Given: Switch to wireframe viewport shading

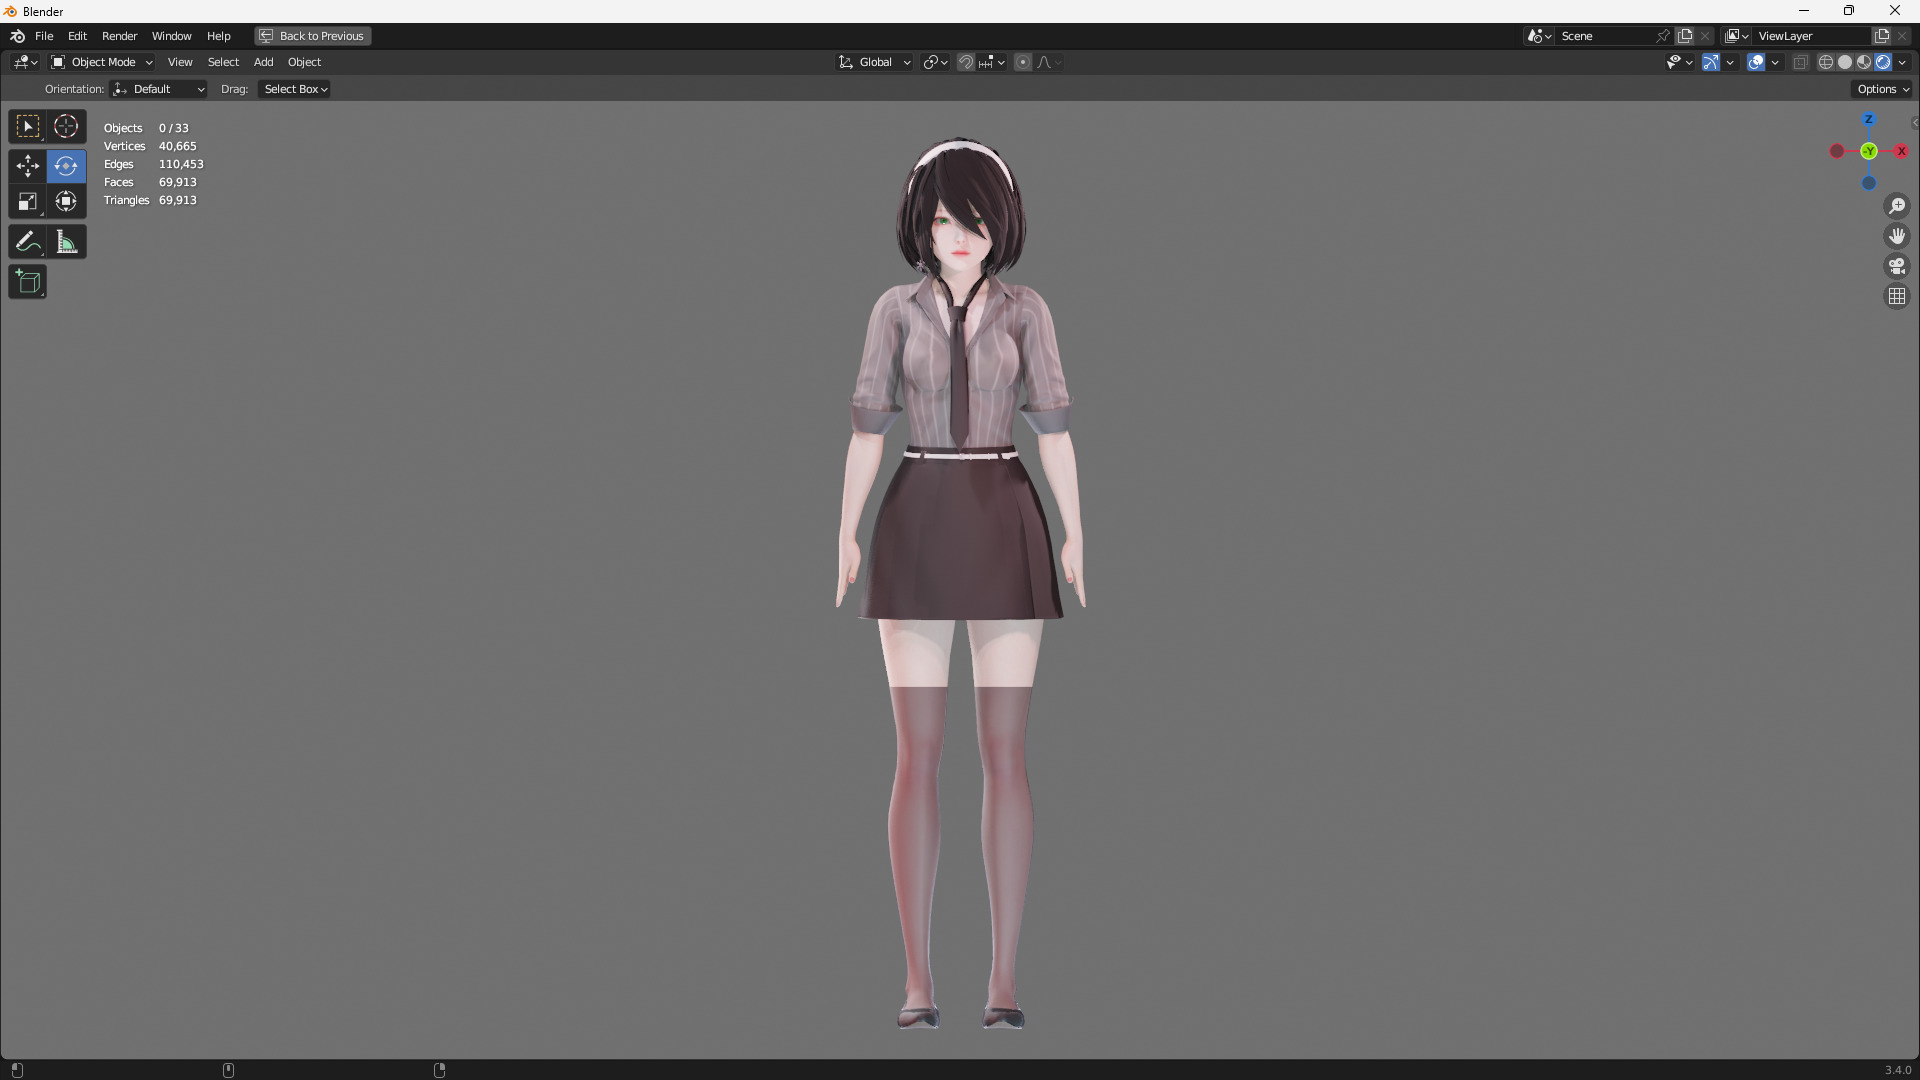Looking at the screenshot, I should 1826,62.
